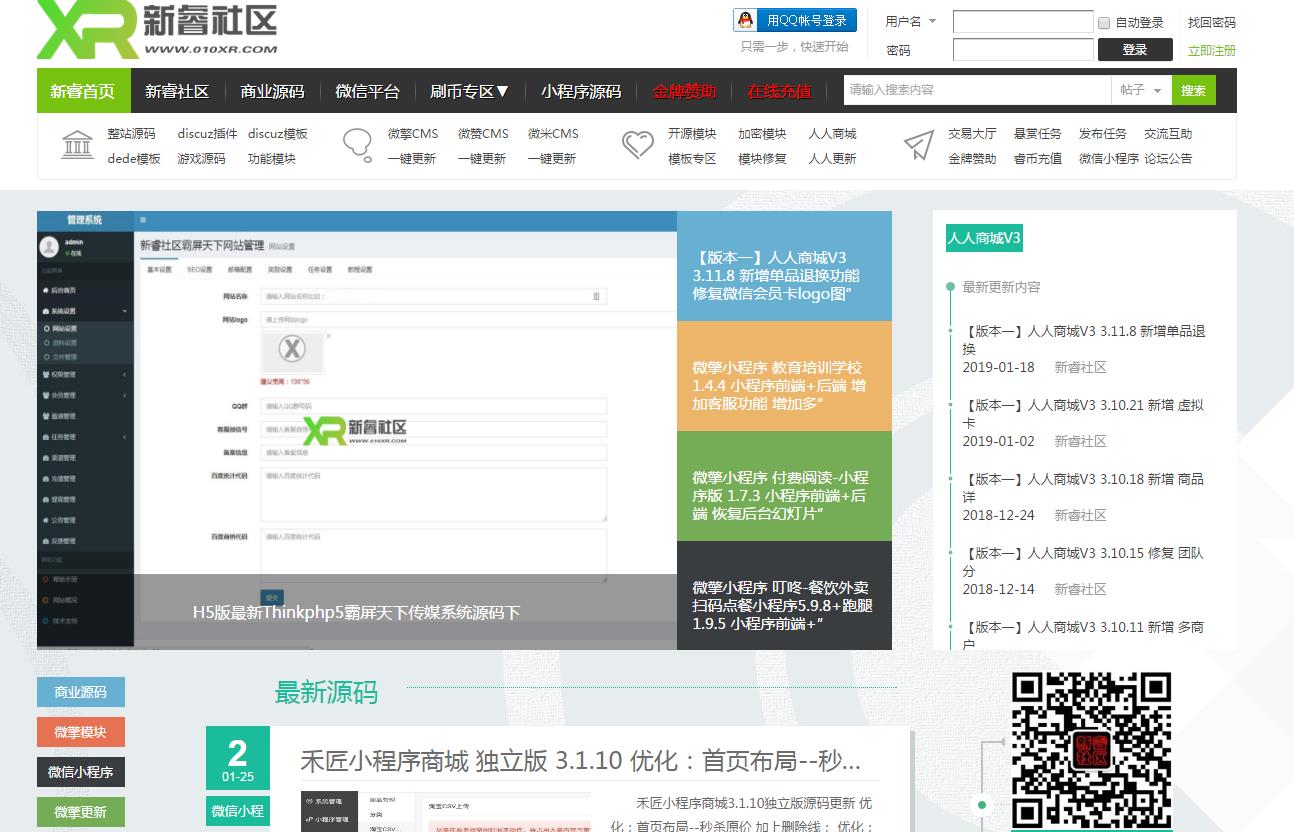Click the bank building category icon
Image resolution: width=1294 pixels, height=832 pixels.
pyautogui.click(x=78, y=145)
